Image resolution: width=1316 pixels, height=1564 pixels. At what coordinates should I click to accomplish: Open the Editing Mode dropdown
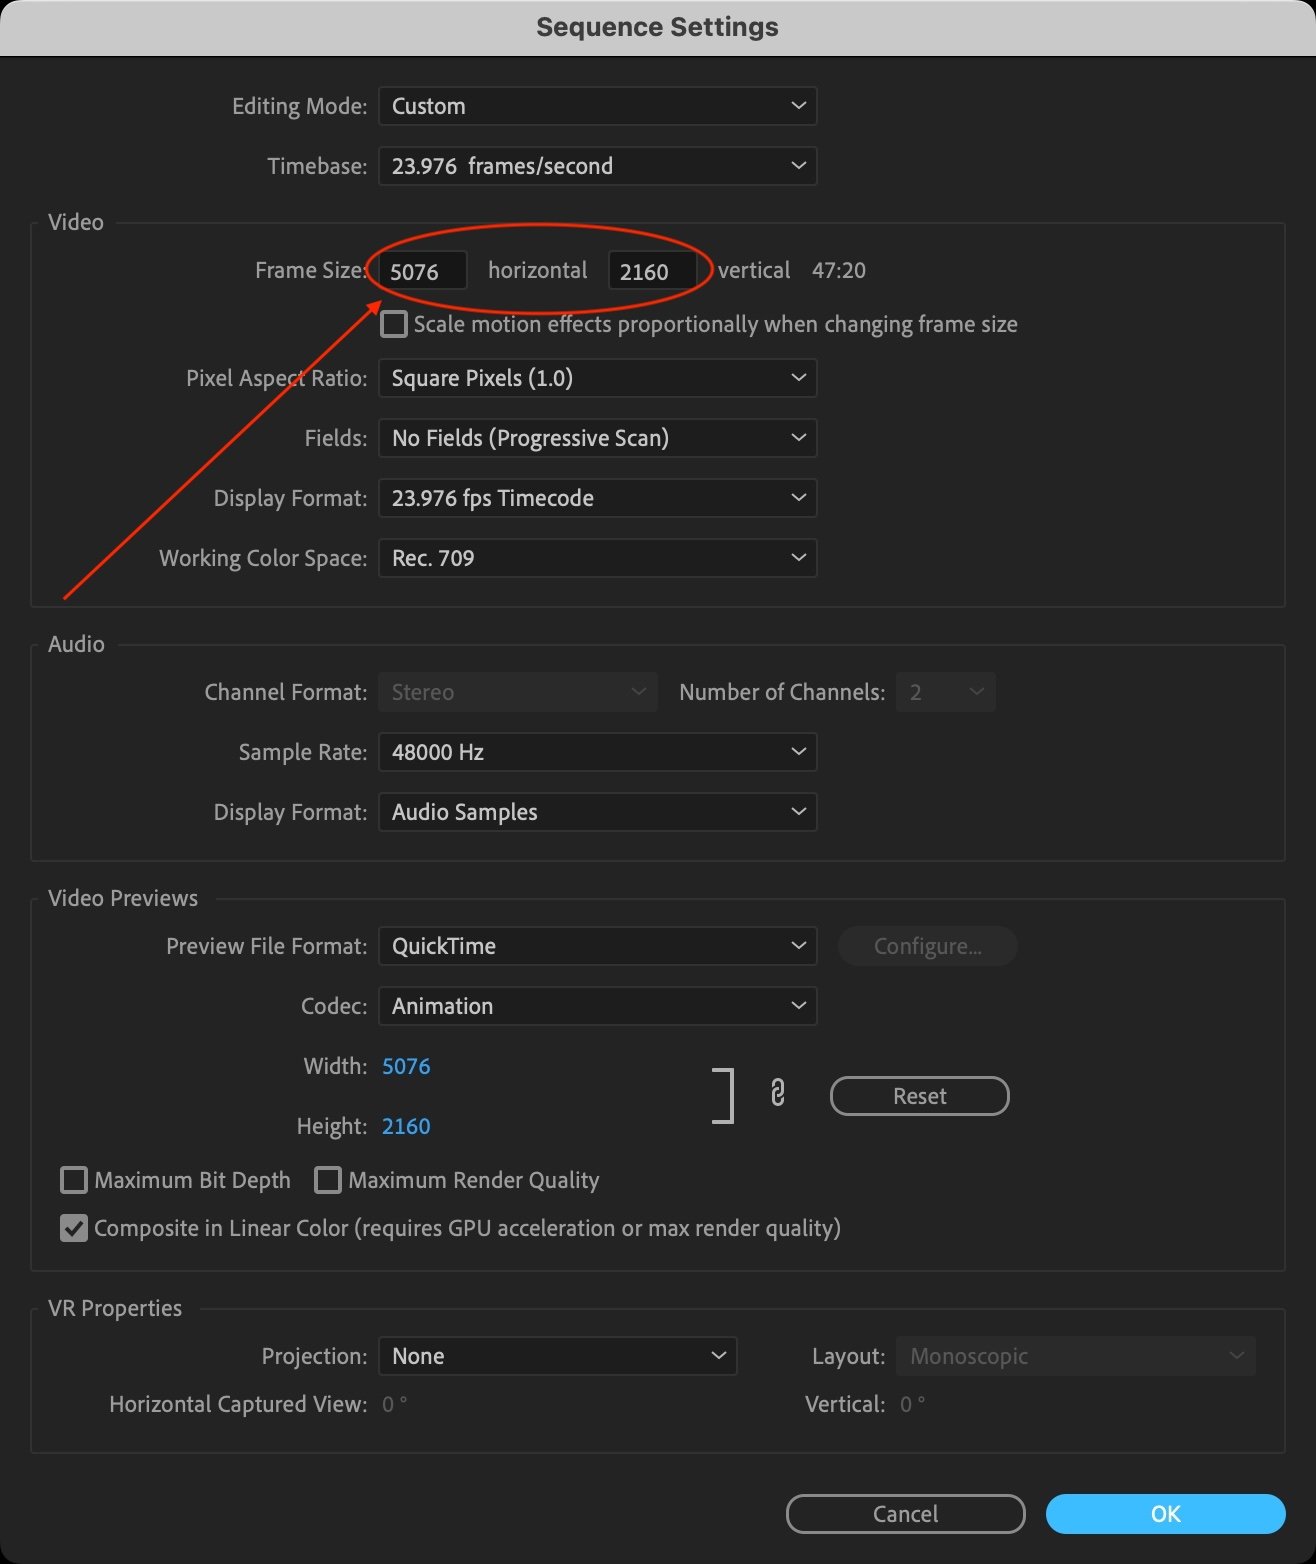[x=597, y=106]
